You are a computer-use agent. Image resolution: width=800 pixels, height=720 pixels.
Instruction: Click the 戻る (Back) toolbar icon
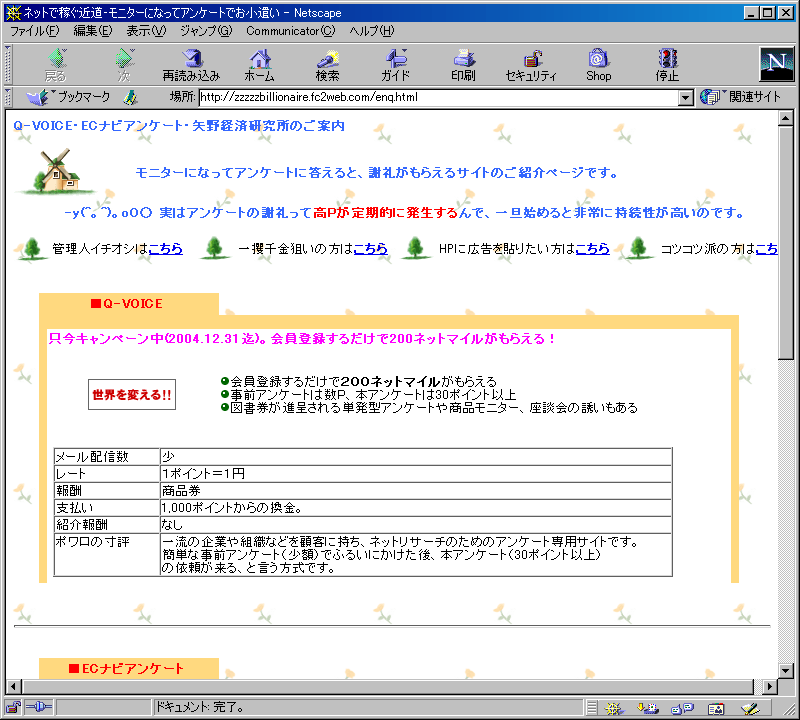click(x=56, y=65)
